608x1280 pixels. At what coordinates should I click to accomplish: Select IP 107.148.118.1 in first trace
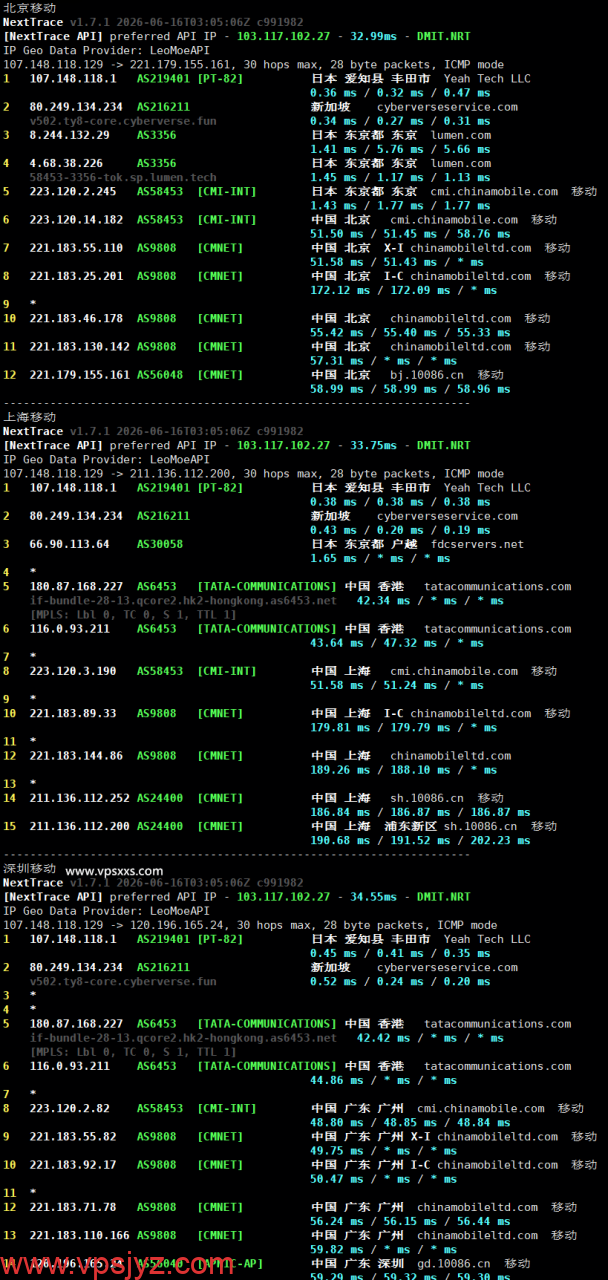click(73, 78)
